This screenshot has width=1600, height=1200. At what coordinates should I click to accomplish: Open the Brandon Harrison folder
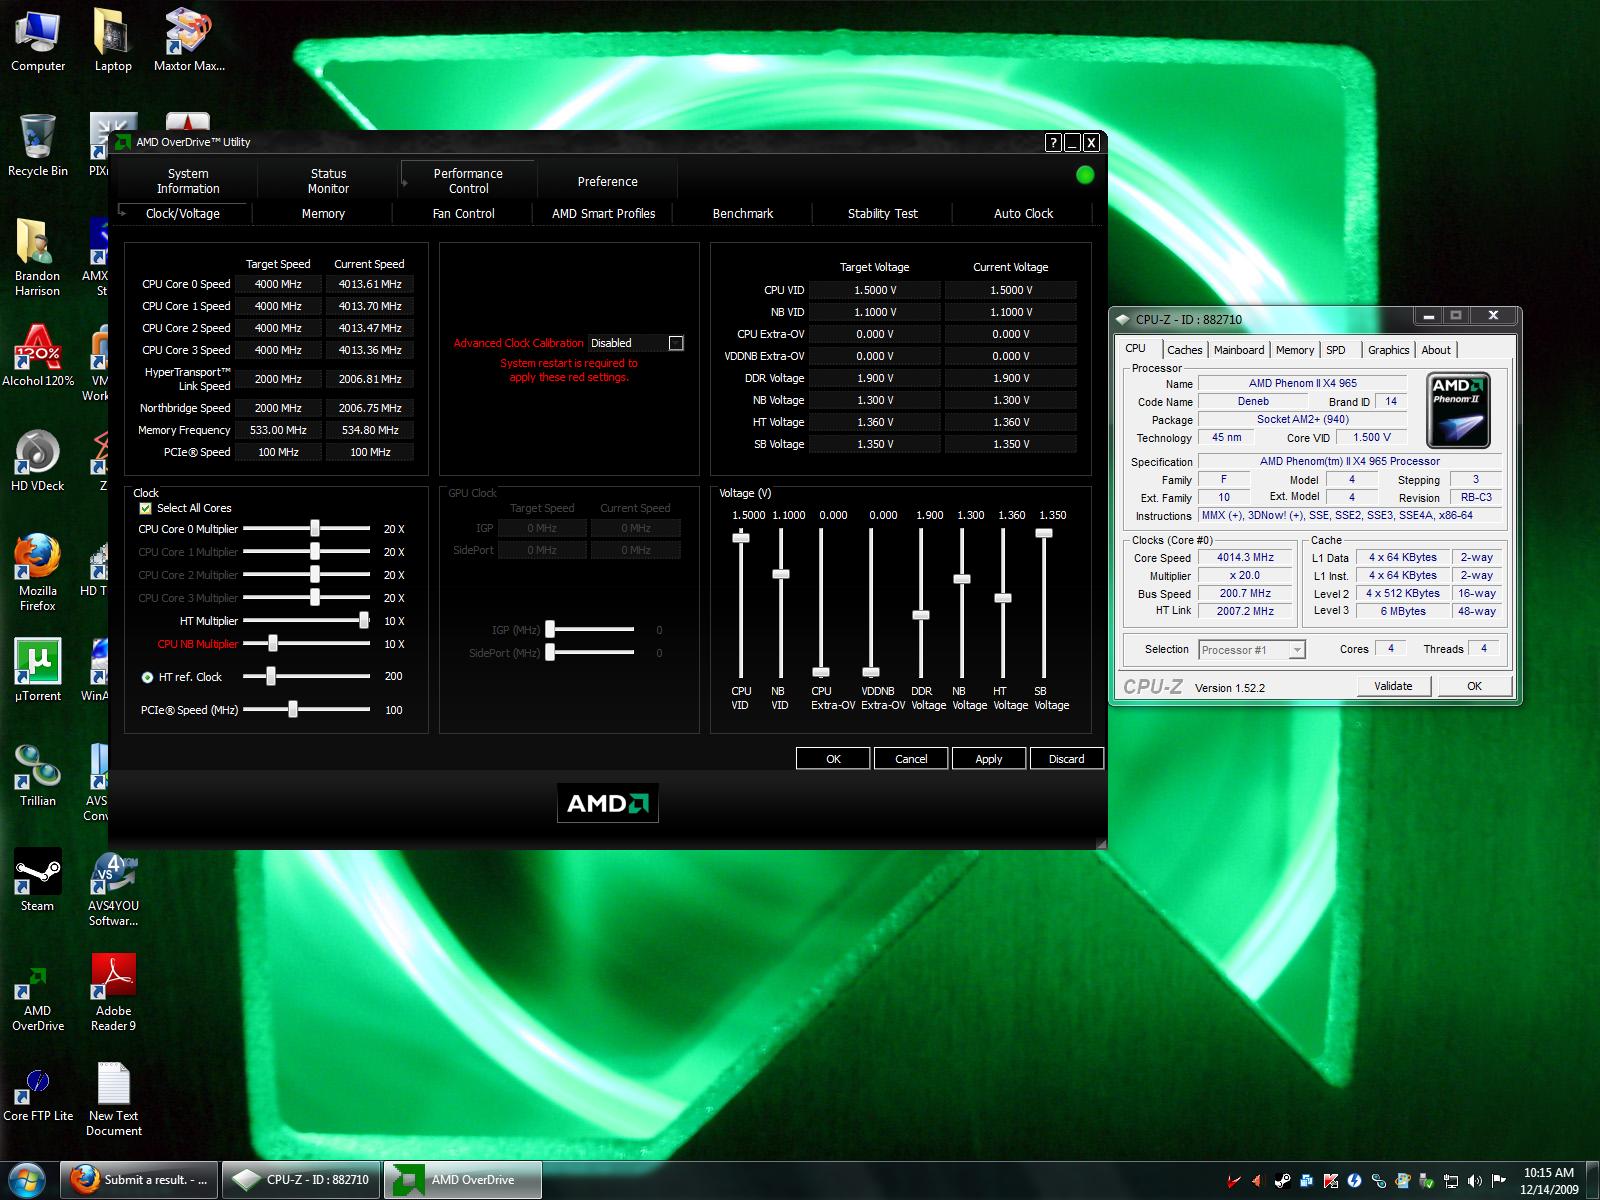(38, 257)
